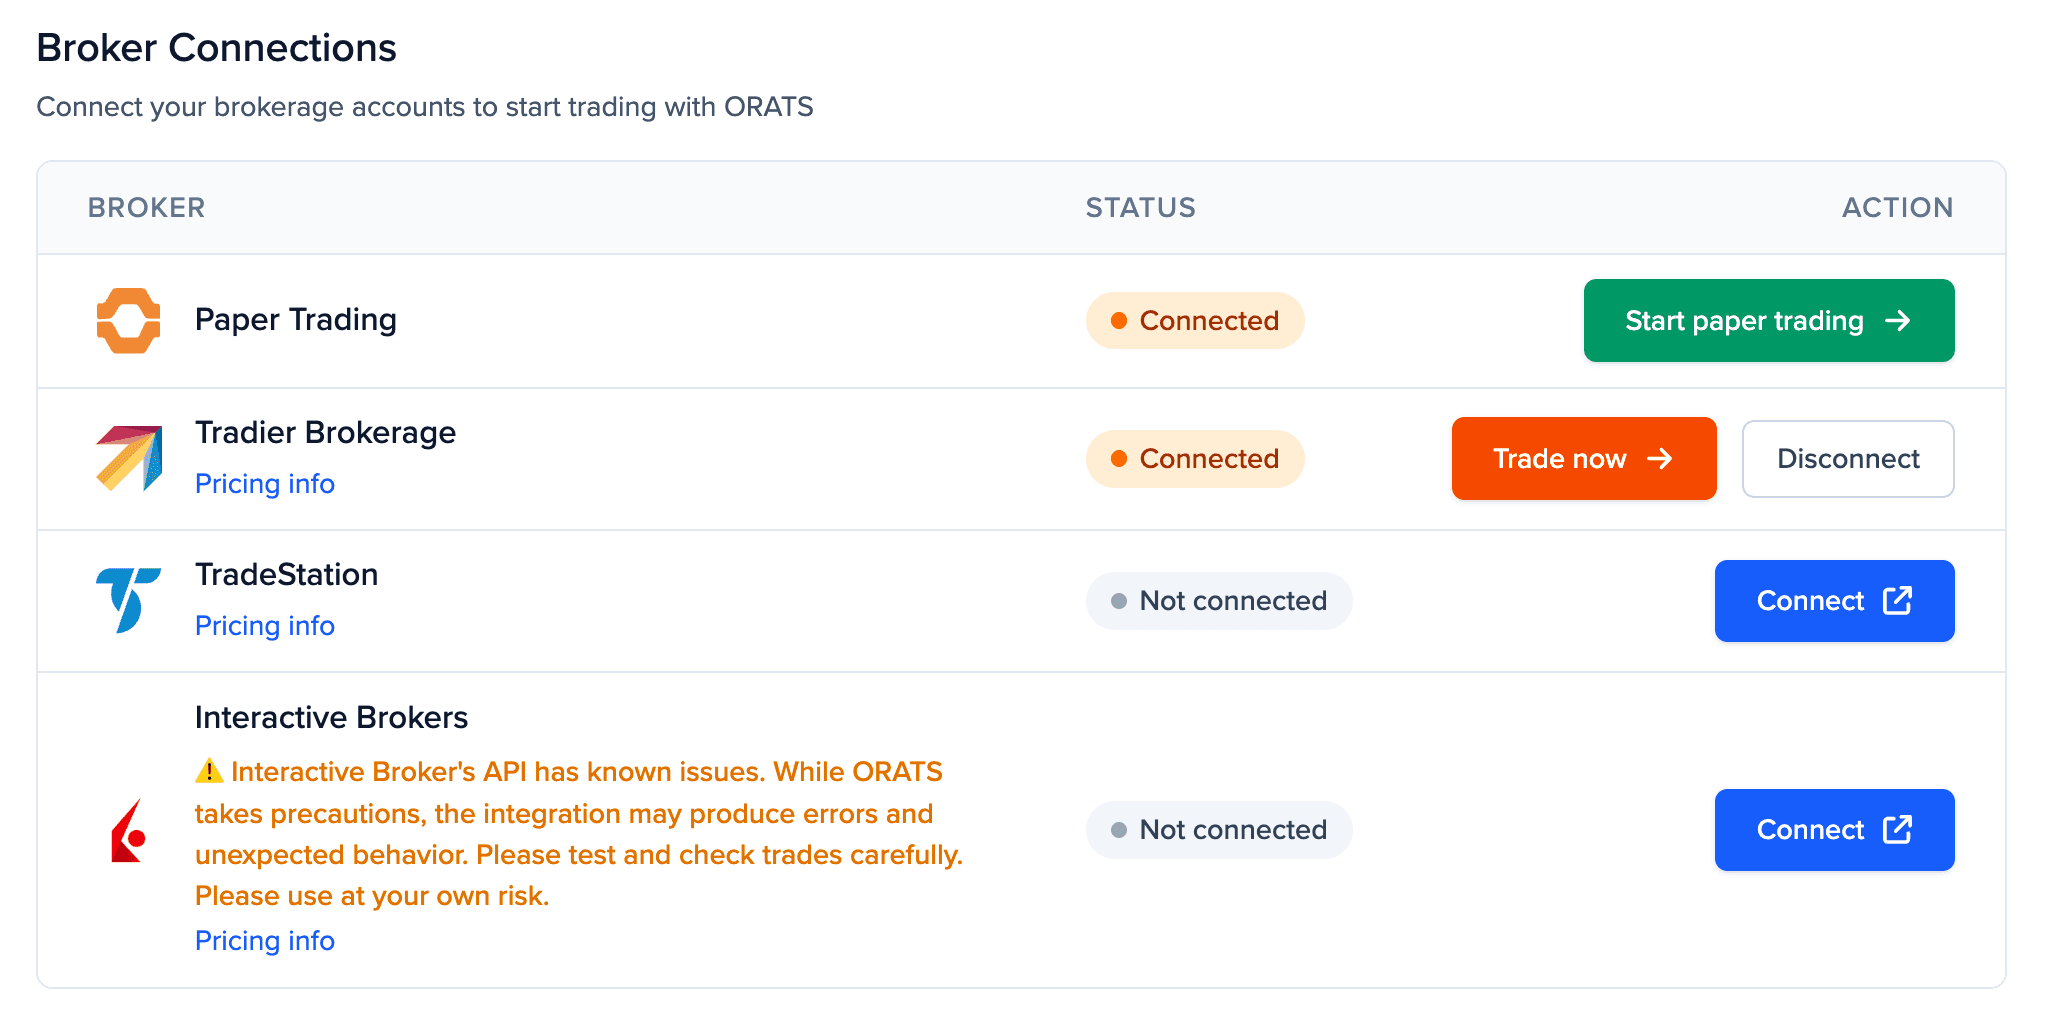This screenshot has height=1018, width=2048.
Task: Click Not connected badge in TradeStation row
Action: point(1218,600)
